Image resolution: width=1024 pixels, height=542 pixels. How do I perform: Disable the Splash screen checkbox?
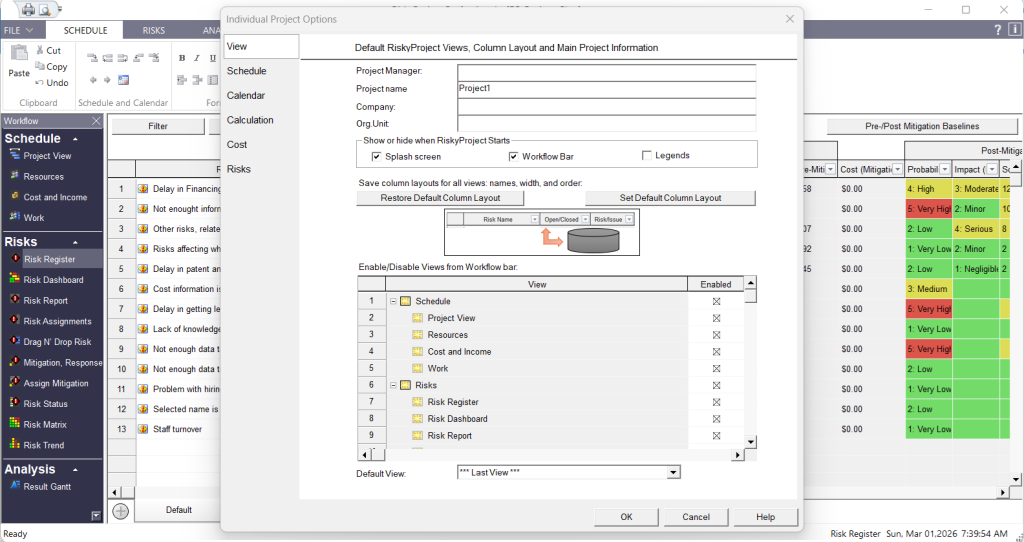click(376, 157)
